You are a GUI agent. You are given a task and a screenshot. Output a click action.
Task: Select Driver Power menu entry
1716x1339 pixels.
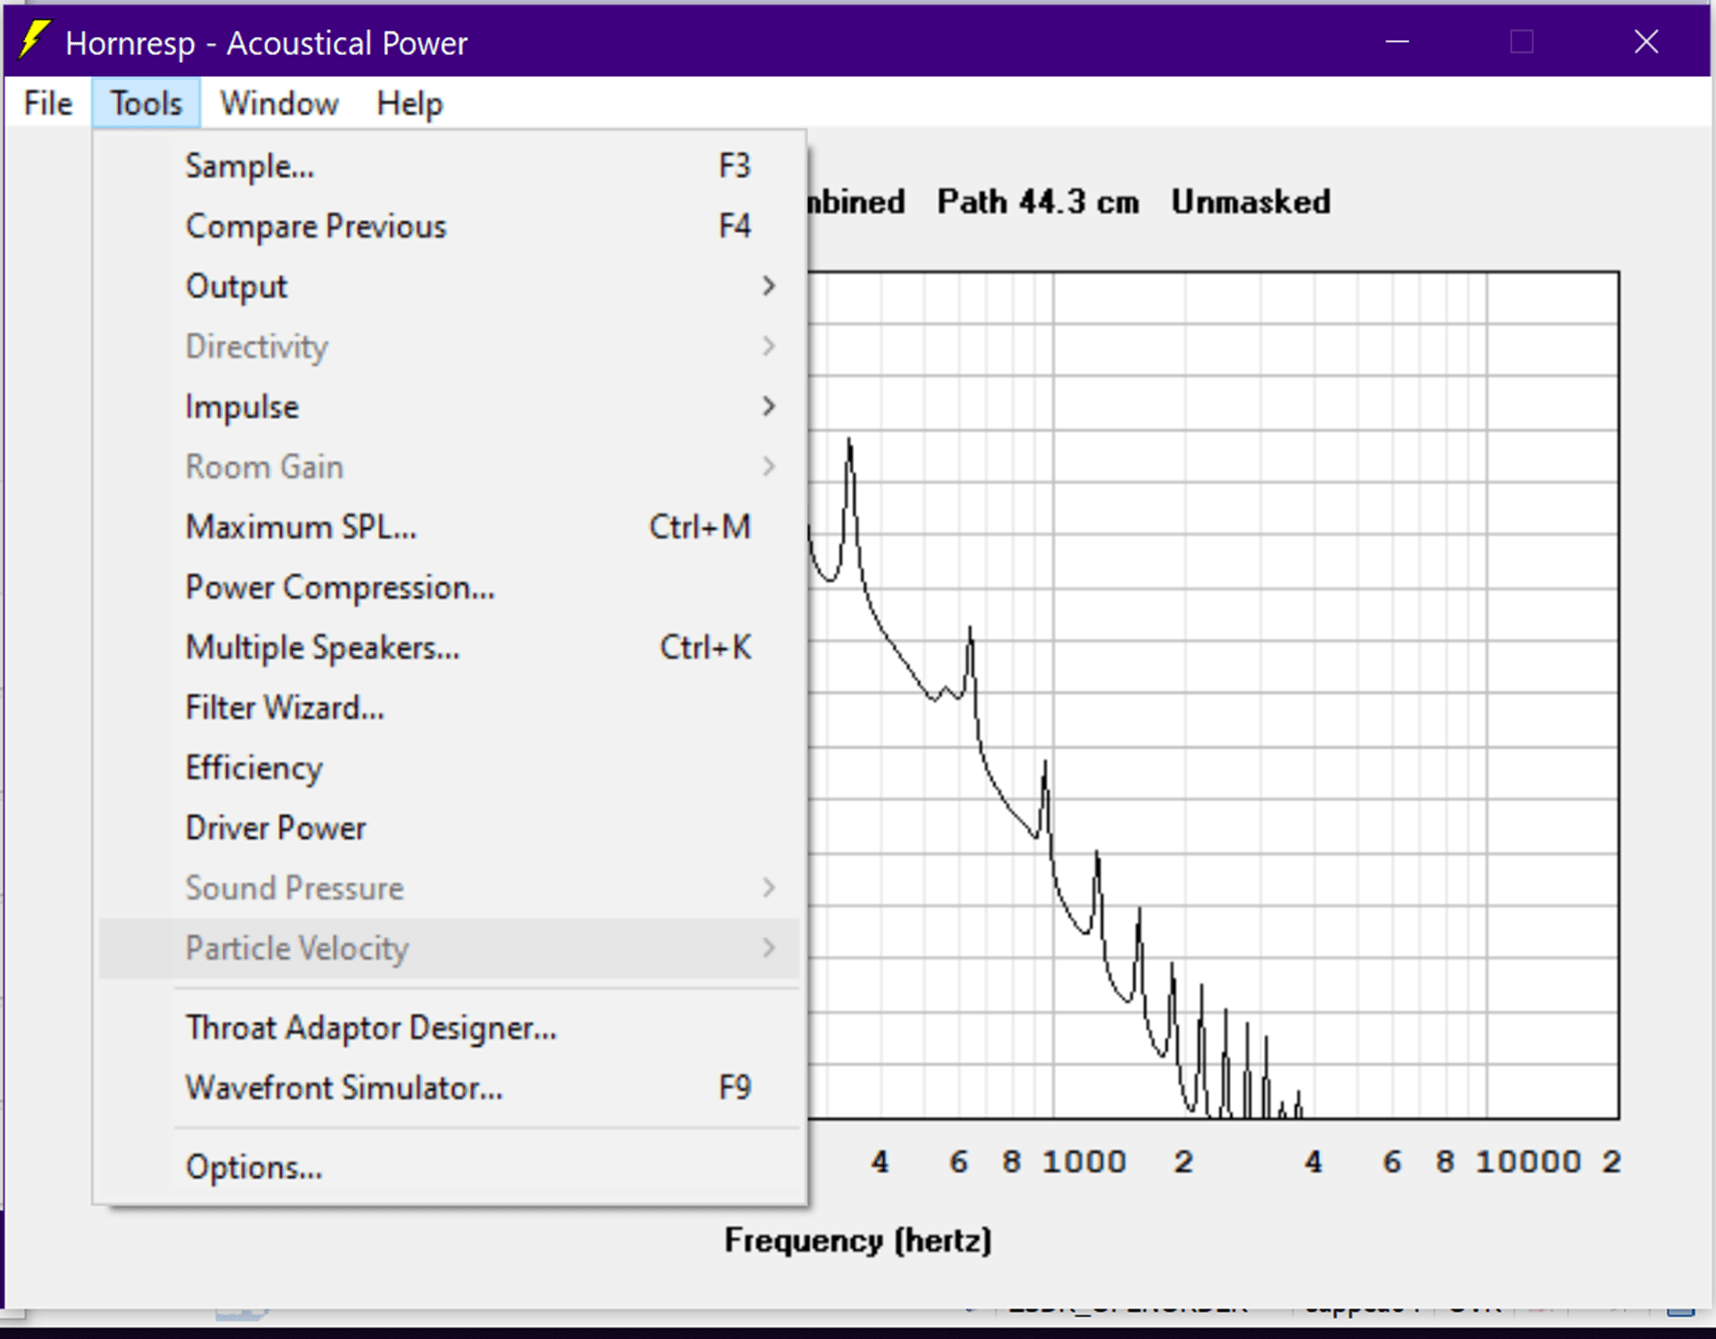coord(449,827)
